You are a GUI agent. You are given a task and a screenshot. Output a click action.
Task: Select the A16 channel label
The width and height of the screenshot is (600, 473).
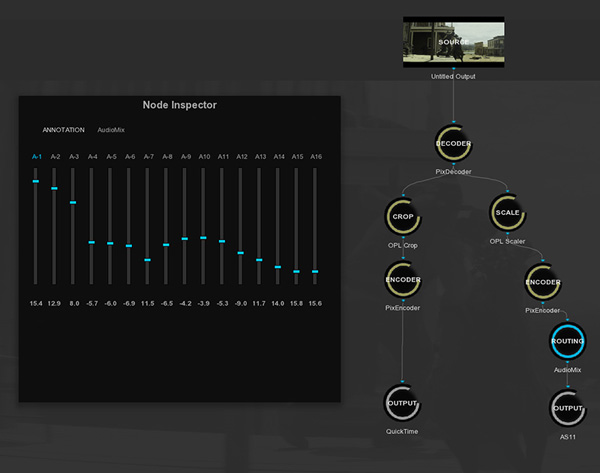316,157
